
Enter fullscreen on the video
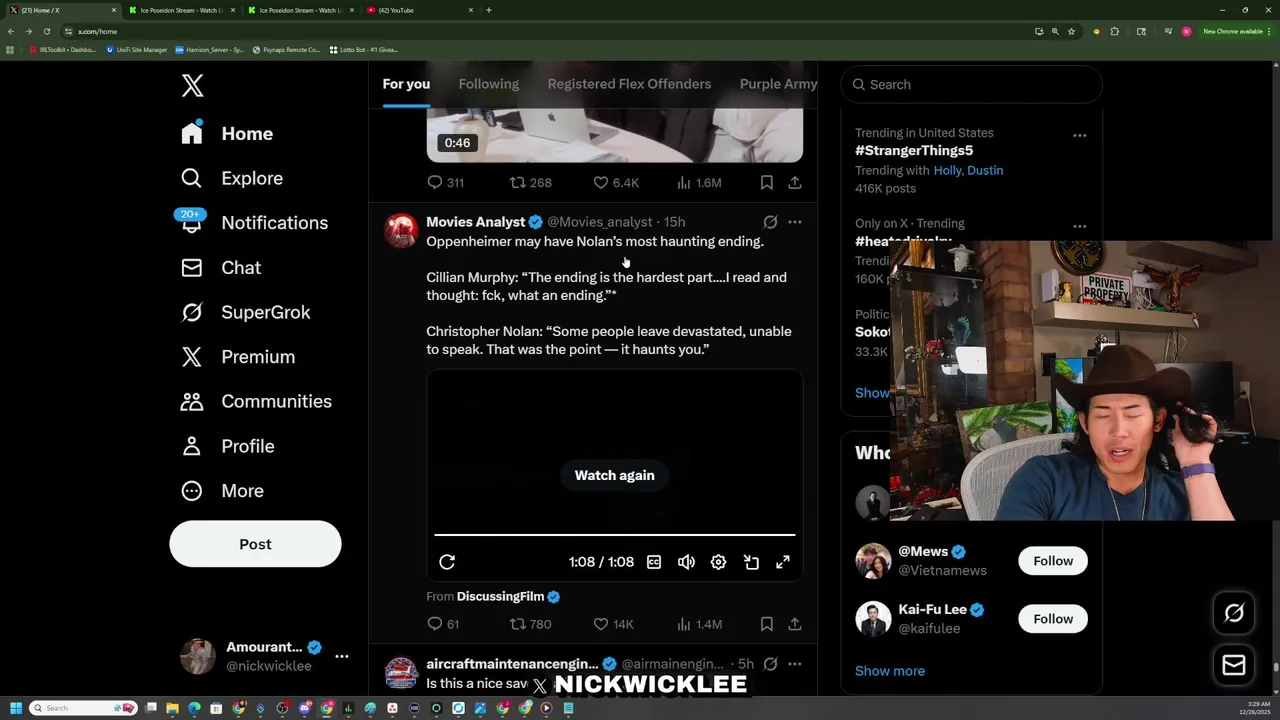[783, 562]
